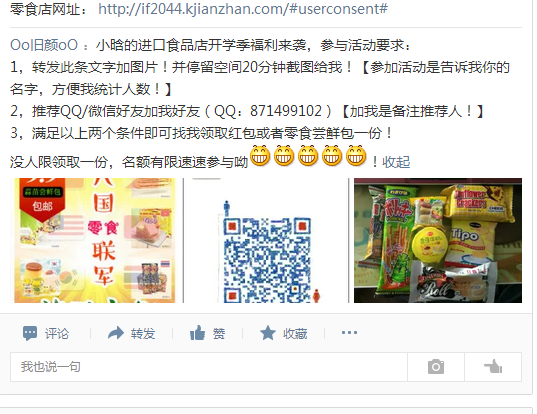Click the thumbs-up like icon
This screenshot has height=414, width=537.
coord(198,333)
